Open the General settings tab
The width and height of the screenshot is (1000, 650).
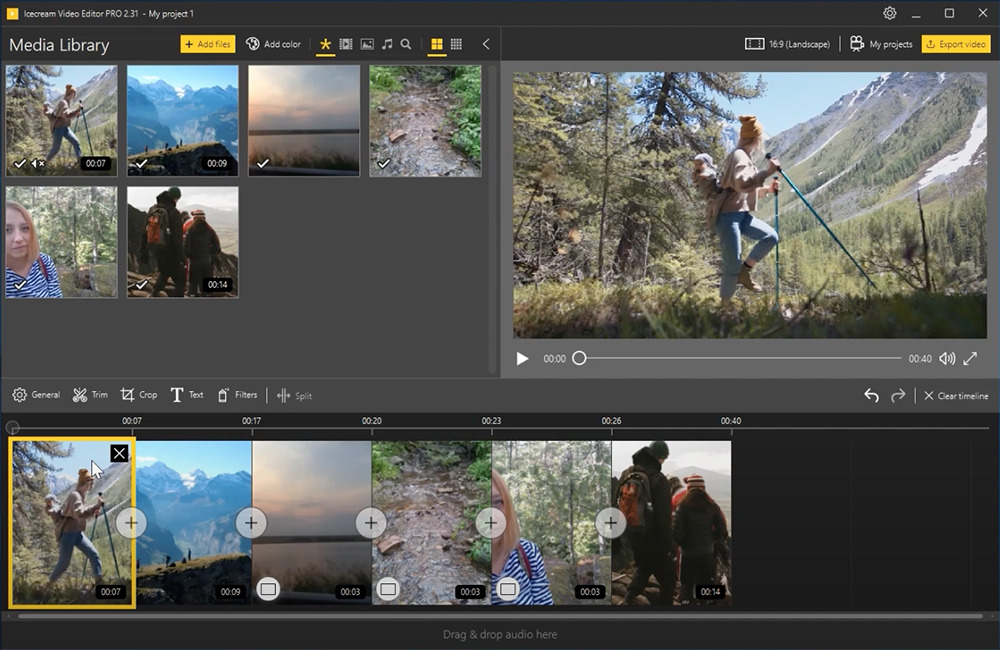coord(36,394)
